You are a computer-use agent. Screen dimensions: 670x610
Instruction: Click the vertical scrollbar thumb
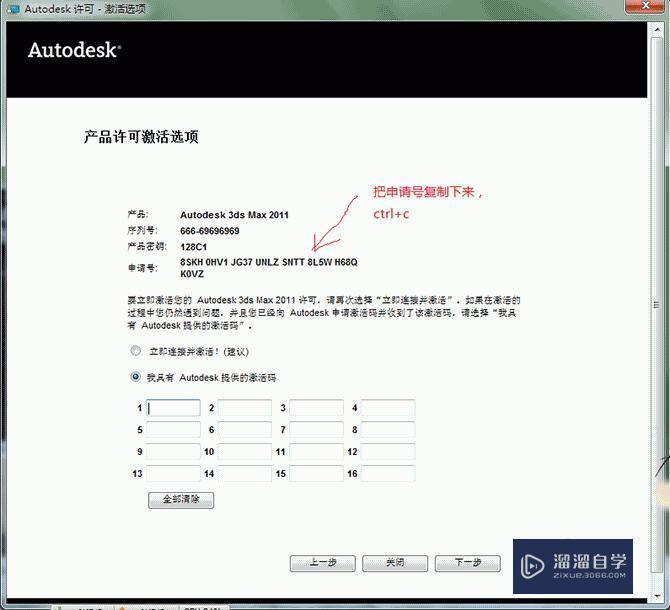(x=657, y=304)
